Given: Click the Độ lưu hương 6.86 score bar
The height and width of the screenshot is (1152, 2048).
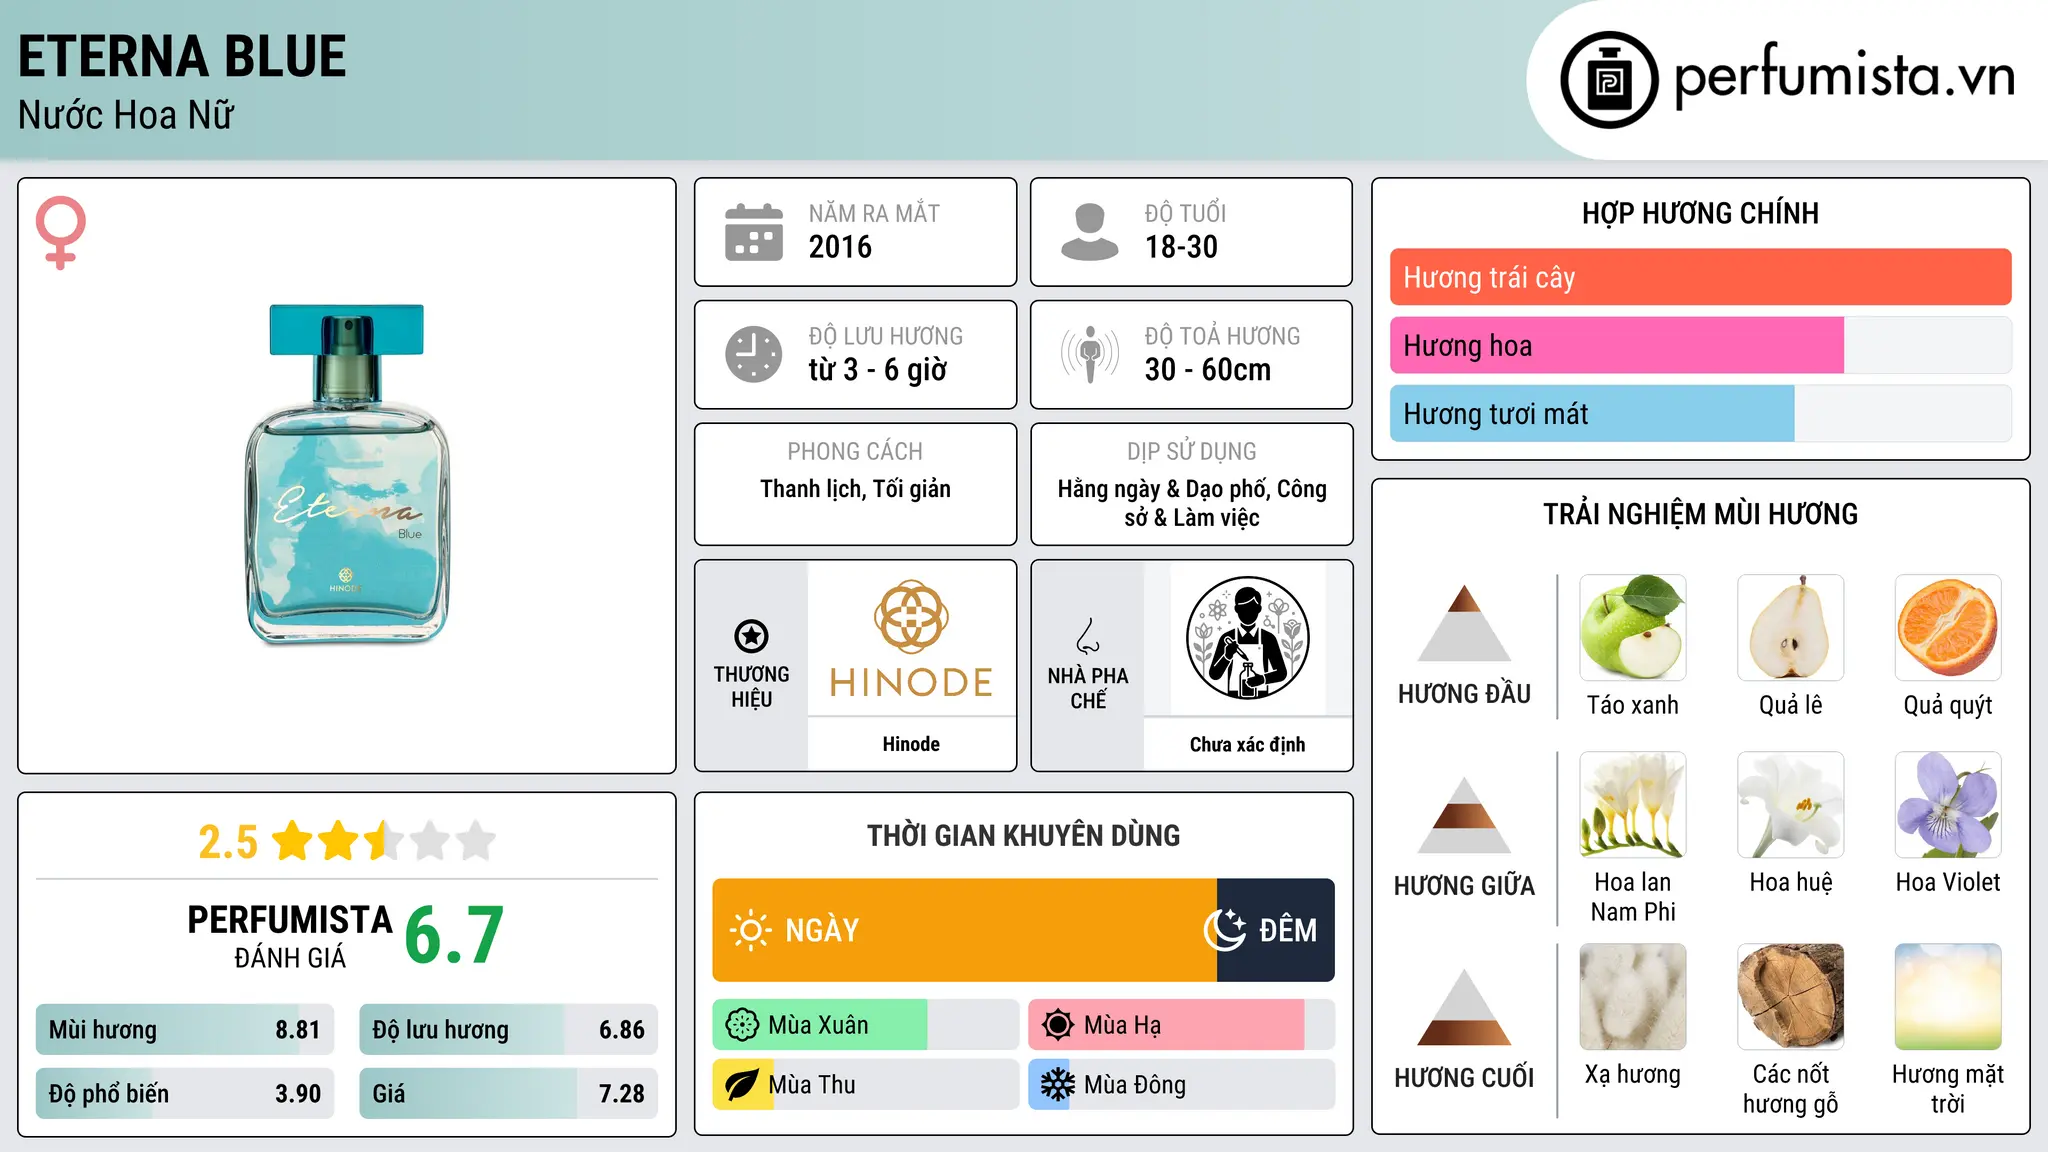Looking at the screenshot, I should click(x=508, y=1030).
